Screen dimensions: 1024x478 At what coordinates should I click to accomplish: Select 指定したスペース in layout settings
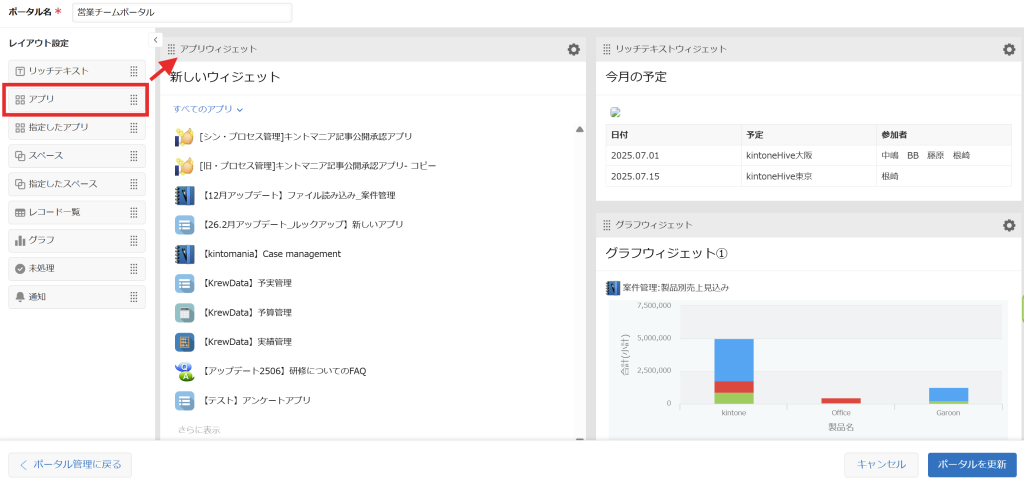pyautogui.click(x=65, y=184)
